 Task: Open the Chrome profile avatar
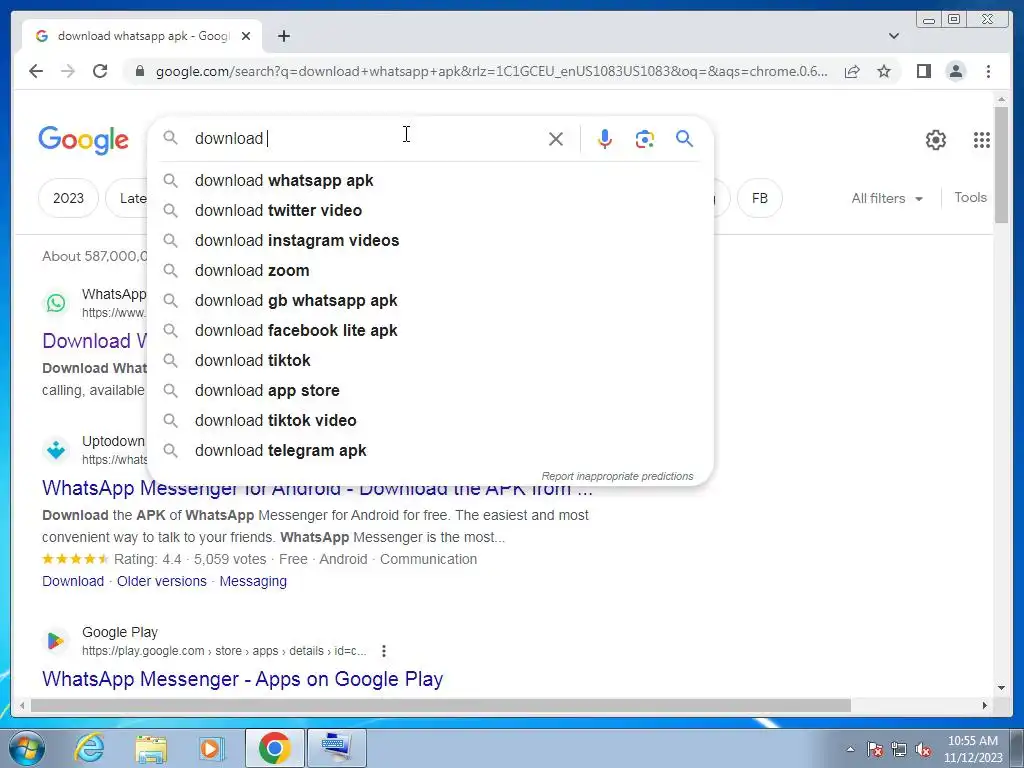[955, 71]
